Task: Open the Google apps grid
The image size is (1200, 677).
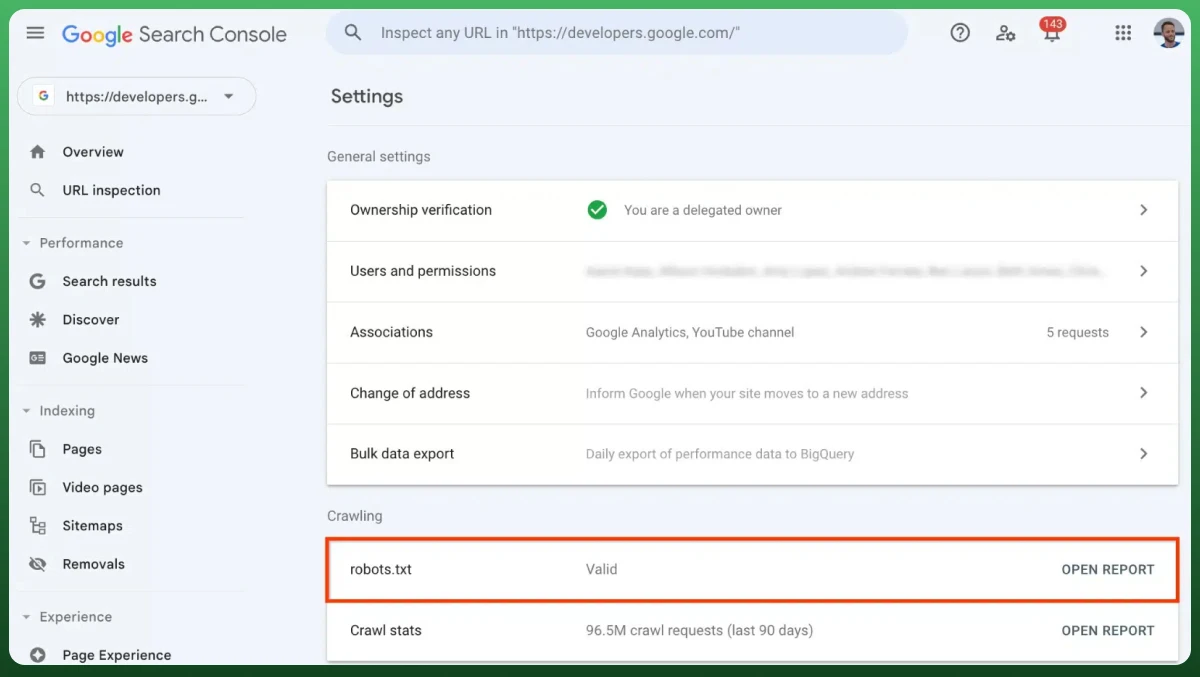Action: [1123, 33]
